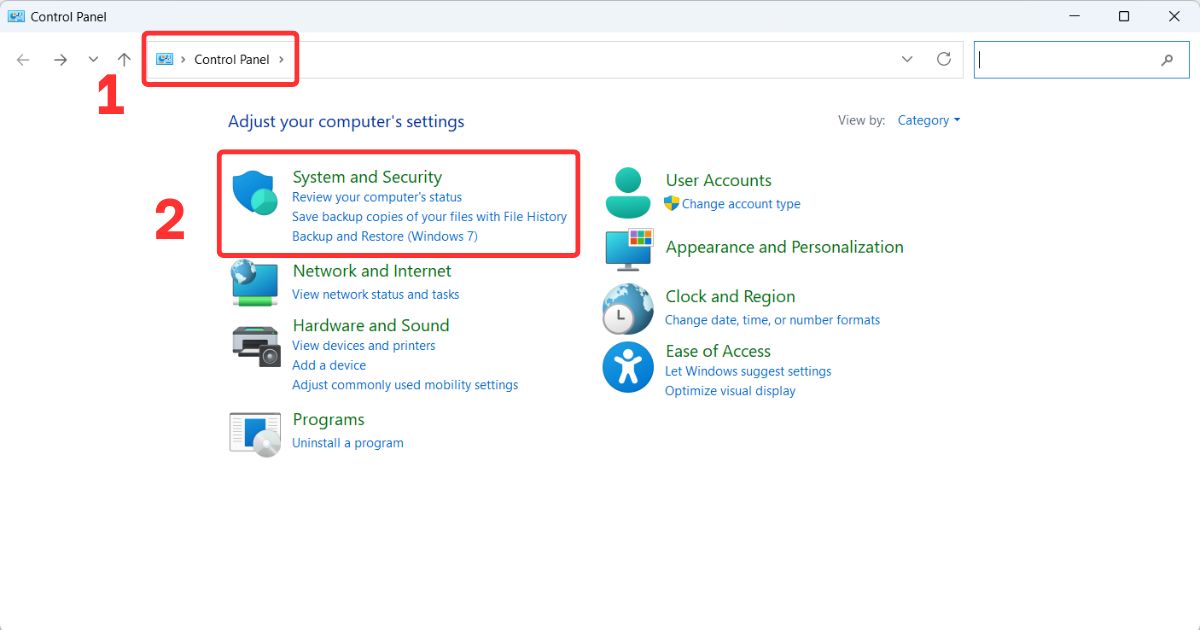Viewport: 1200px width, 630px height.
Task: Open Review your computer's status
Action: point(377,197)
